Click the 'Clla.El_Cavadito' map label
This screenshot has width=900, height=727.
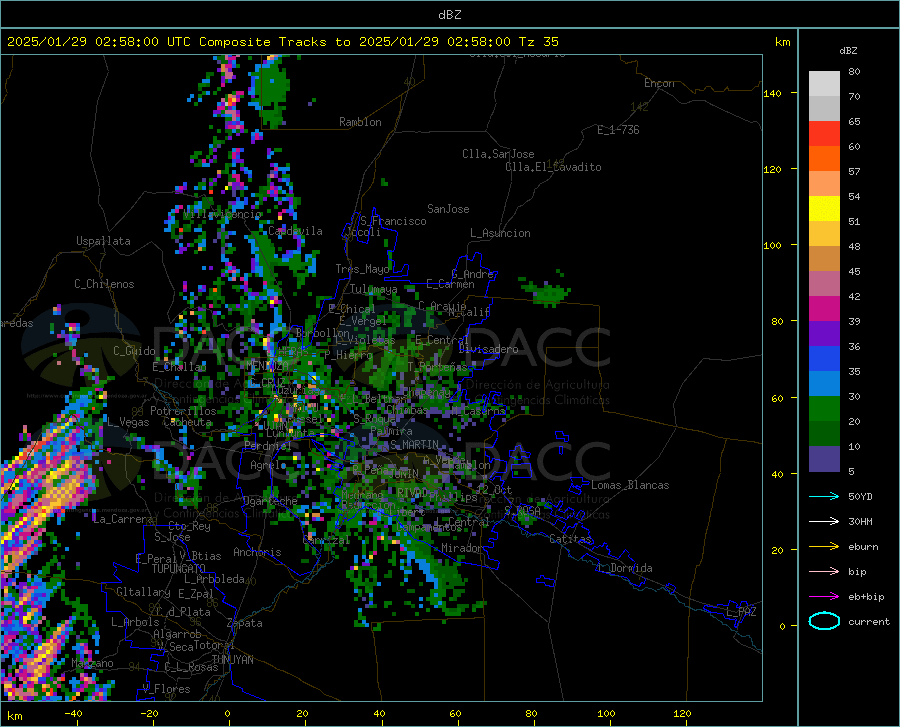553,167
